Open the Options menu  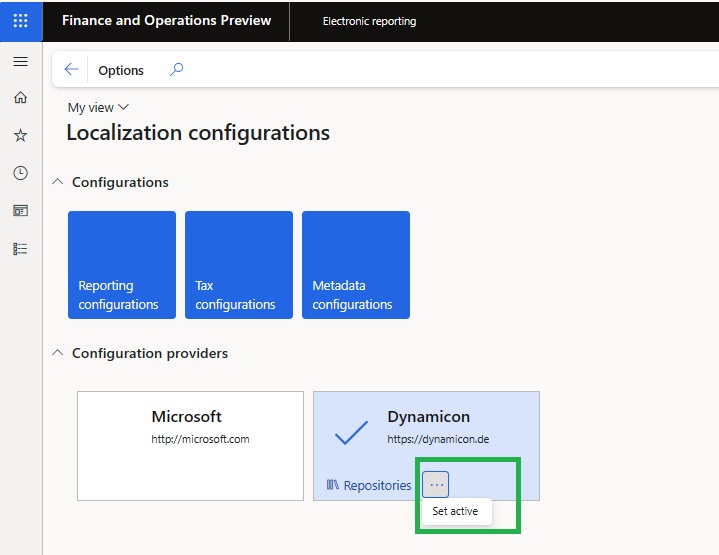[121, 70]
